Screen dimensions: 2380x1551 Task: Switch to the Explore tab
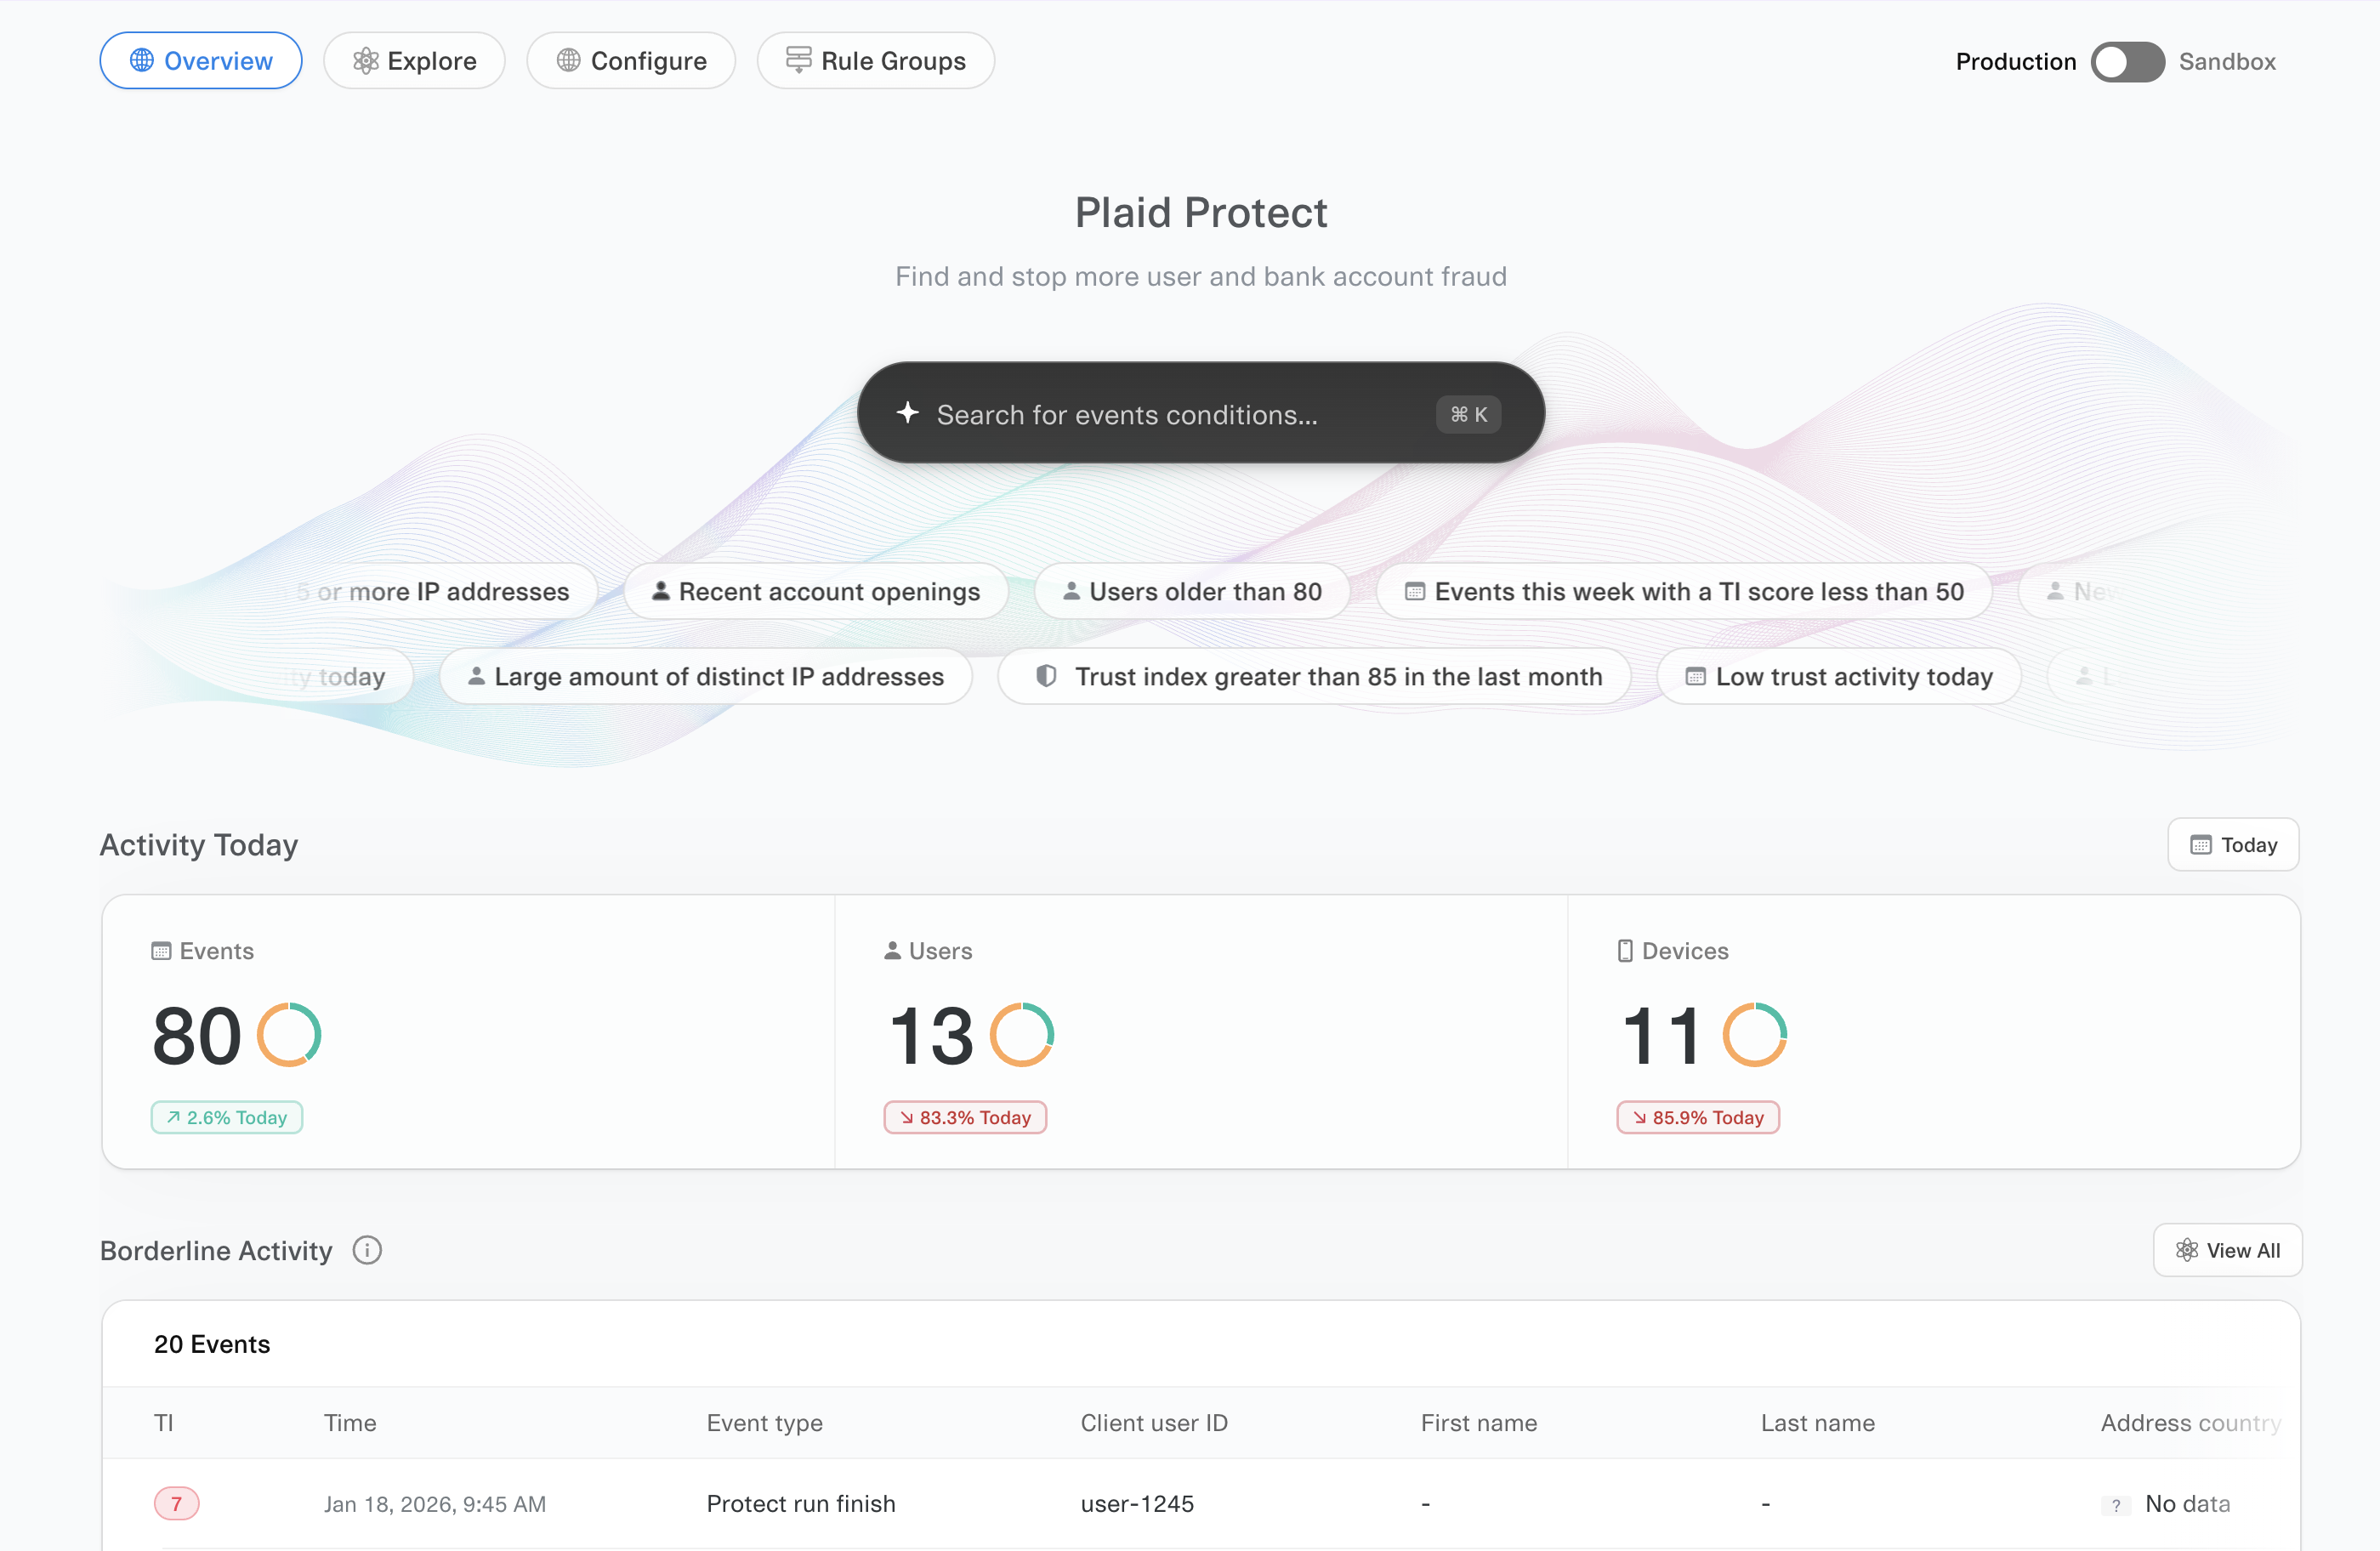point(414,61)
